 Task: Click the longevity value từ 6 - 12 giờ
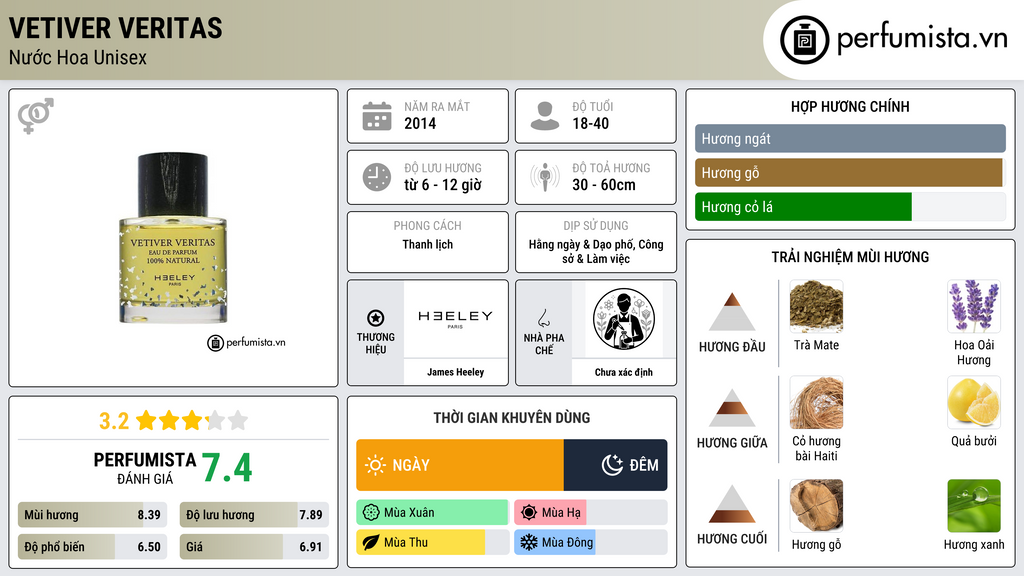tap(443, 185)
